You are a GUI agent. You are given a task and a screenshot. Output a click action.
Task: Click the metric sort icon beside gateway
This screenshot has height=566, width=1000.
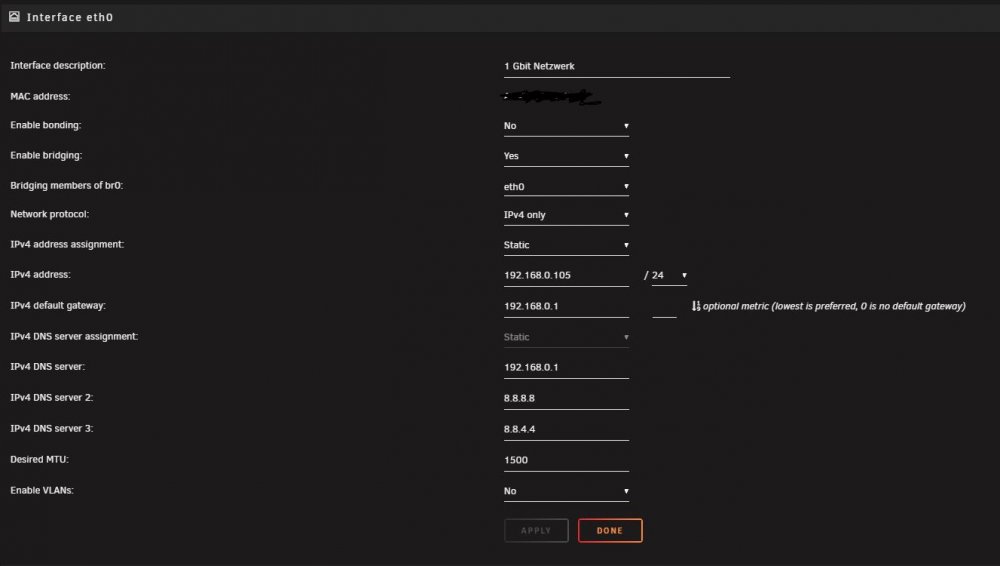click(x=696, y=306)
